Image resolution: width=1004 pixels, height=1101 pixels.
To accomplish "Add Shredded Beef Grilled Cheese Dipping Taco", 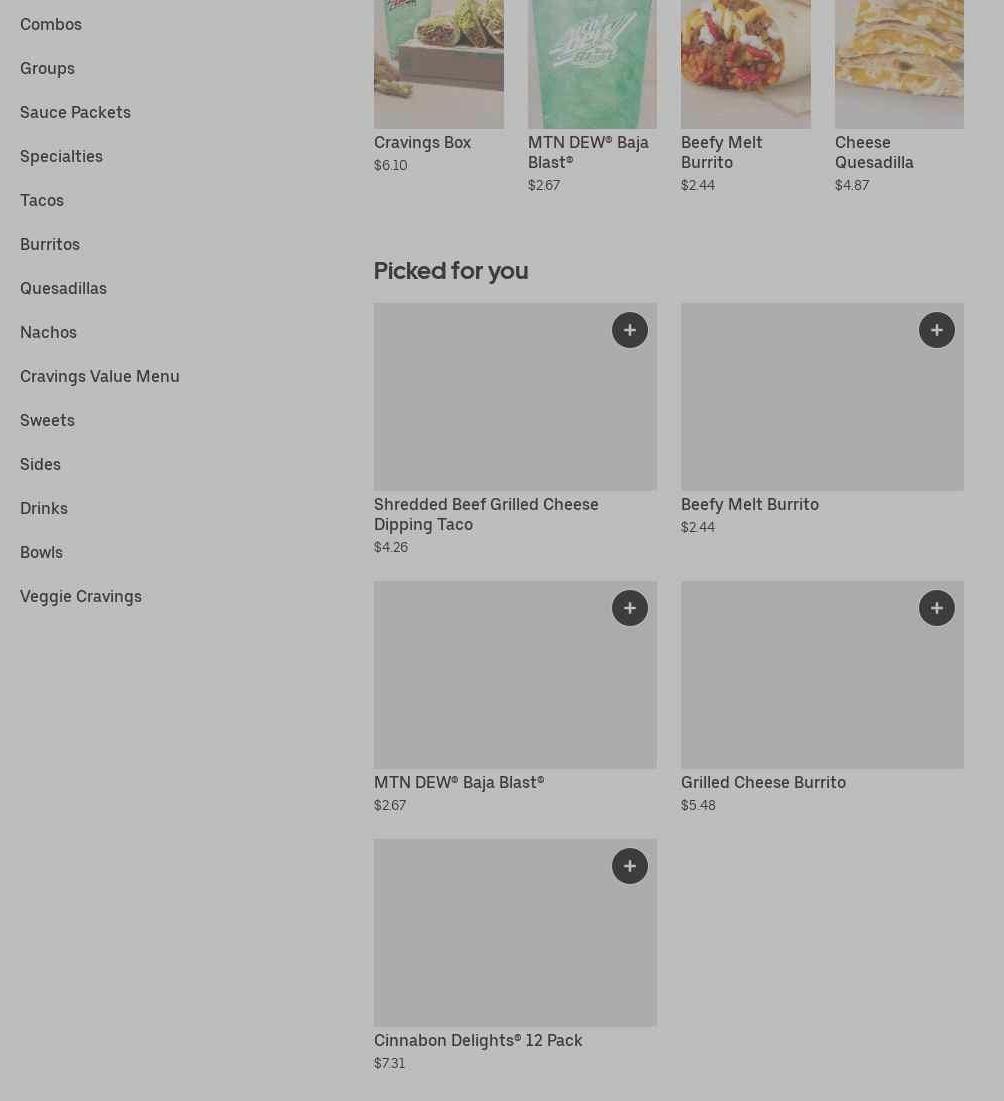I will click(x=629, y=330).
